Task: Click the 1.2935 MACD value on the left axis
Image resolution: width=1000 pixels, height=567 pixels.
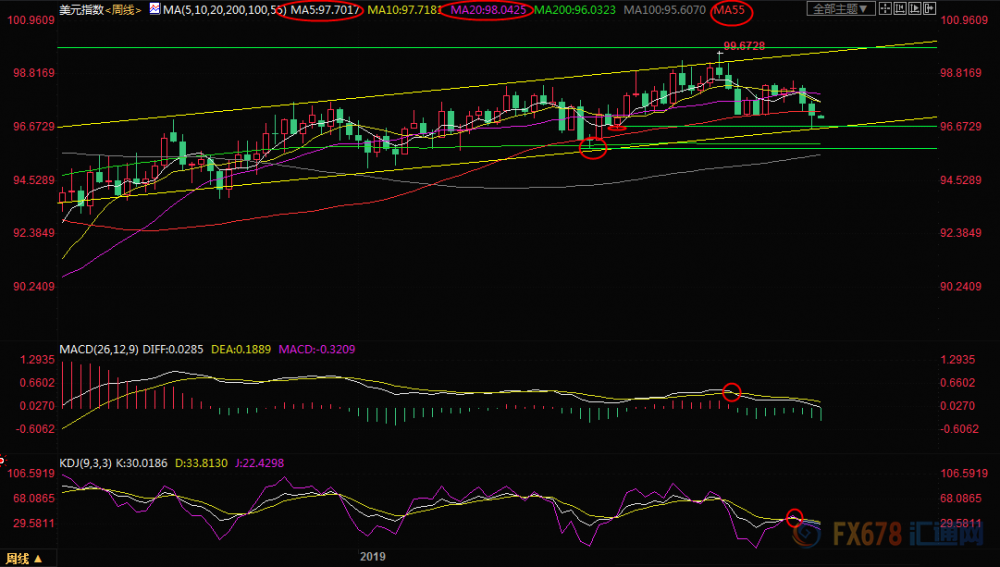Action: coord(38,360)
